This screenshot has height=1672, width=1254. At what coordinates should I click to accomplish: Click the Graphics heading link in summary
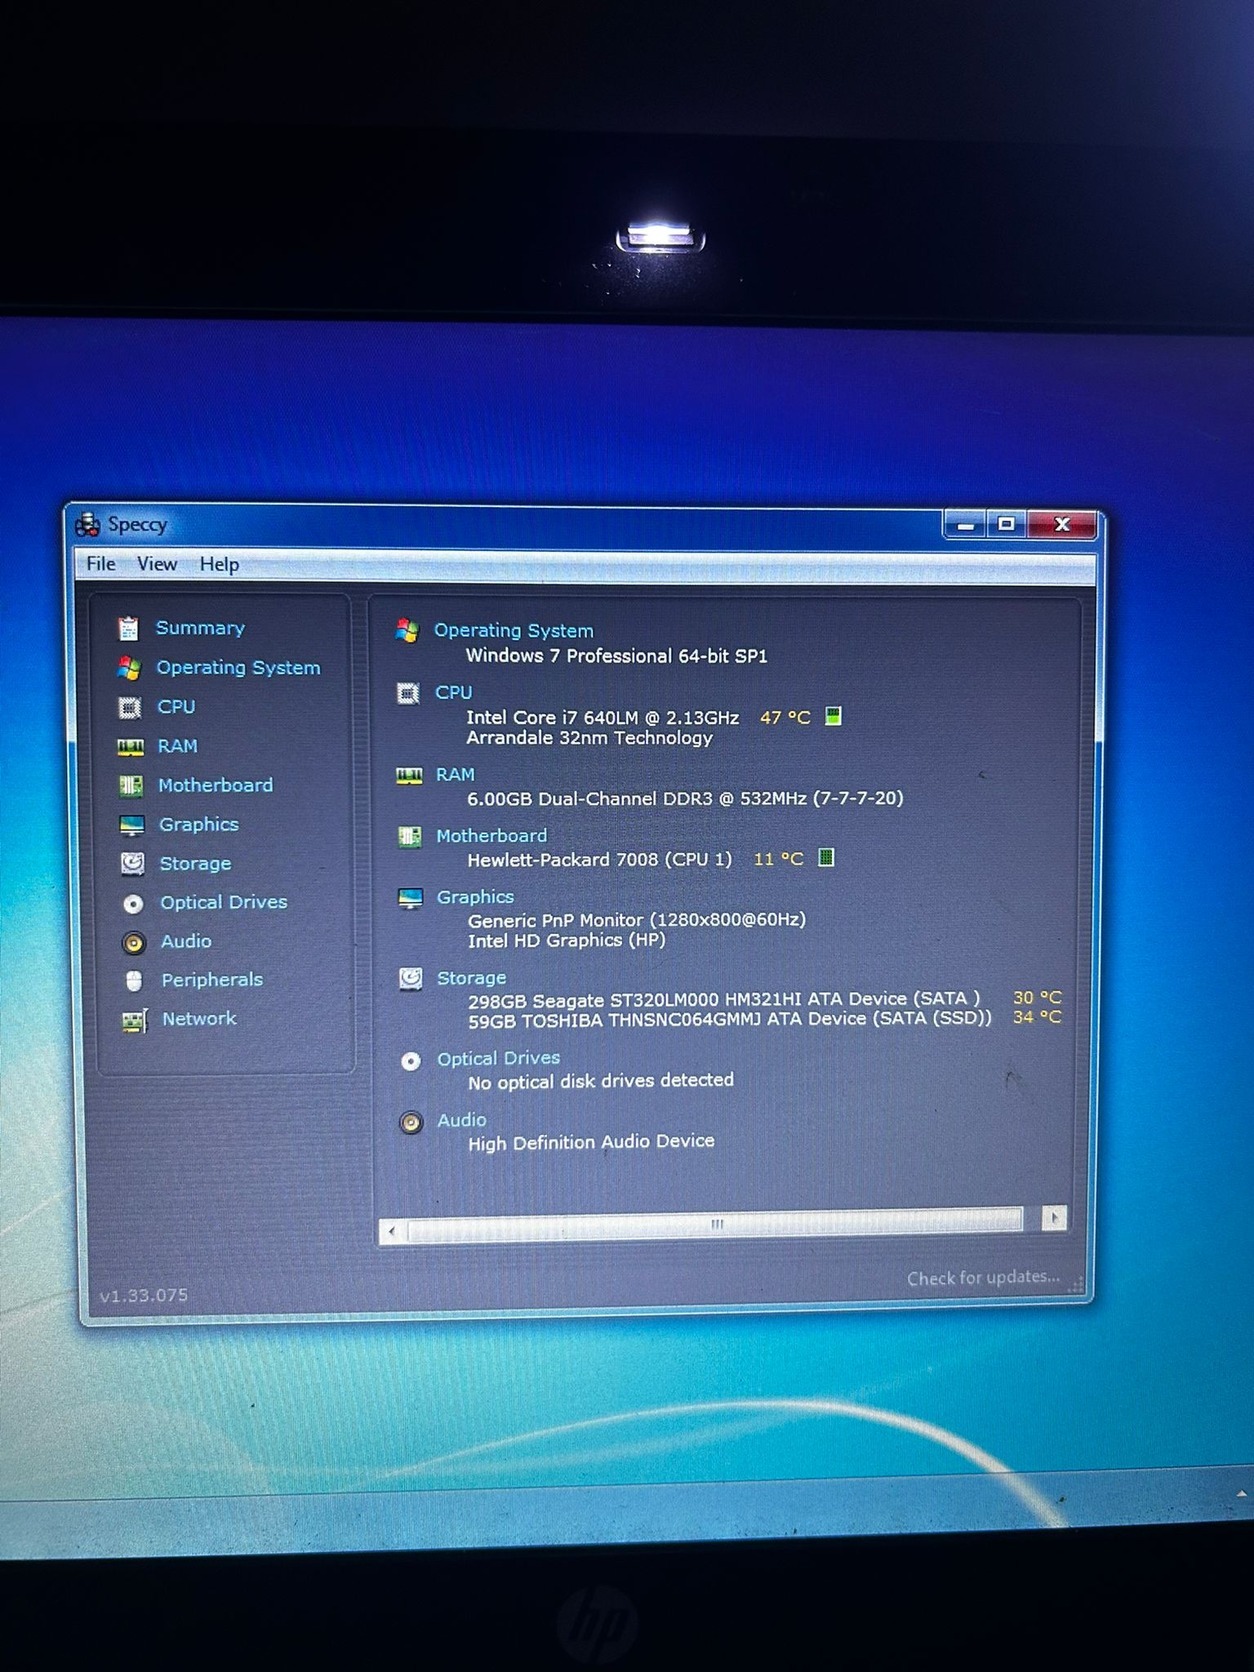point(475,897)
